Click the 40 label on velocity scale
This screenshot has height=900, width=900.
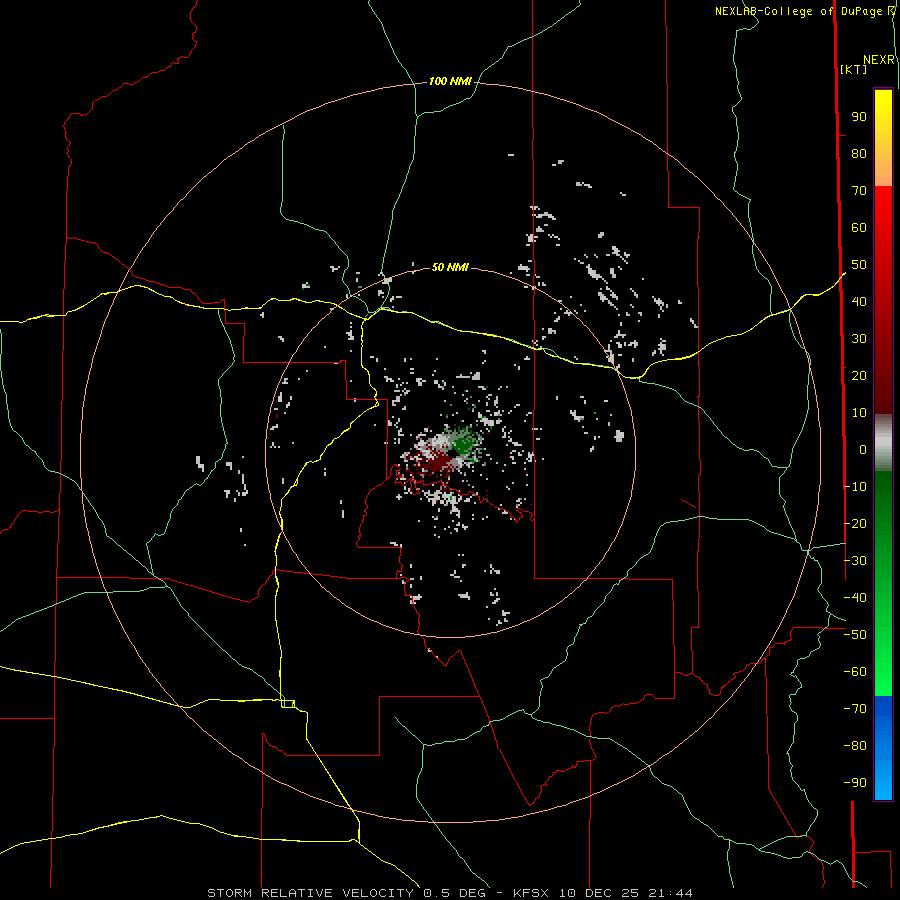[859, 301]
